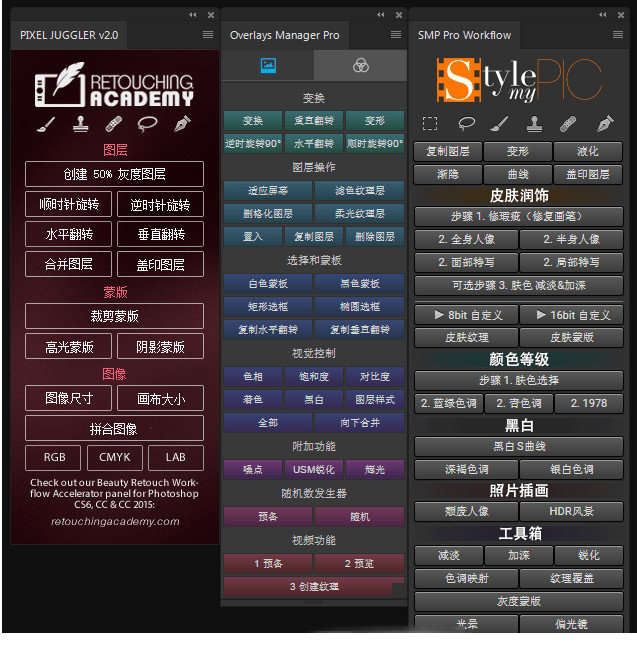Switch to the color circles tab in Overlays Manager
The image size is (637, 658).
360,65
